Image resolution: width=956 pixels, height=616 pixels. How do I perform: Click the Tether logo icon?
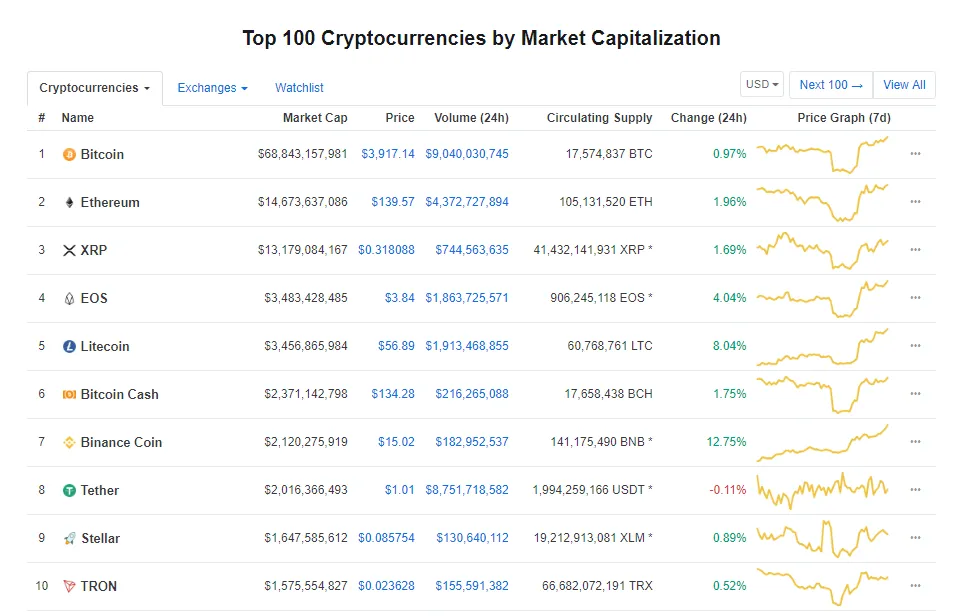click(69, 491)
